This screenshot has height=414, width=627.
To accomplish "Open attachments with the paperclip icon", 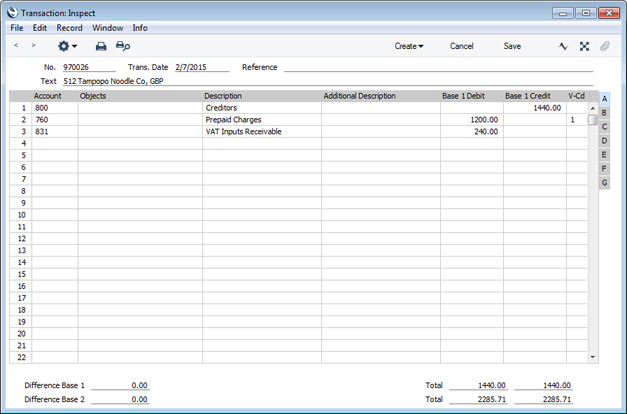I will pyautogui.click(x=605, y=46).
